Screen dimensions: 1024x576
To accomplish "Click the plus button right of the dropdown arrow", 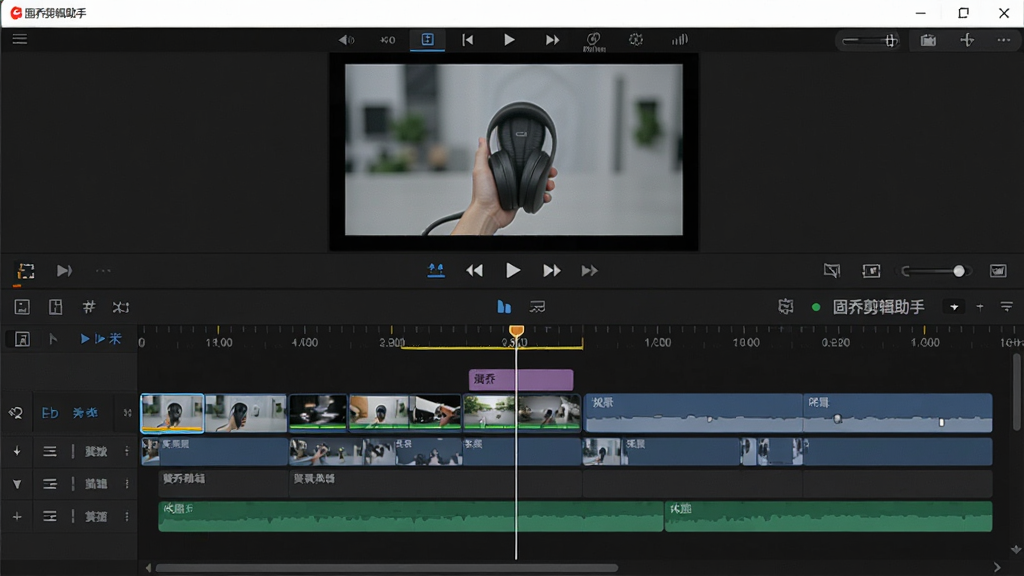I will point(980,307).
